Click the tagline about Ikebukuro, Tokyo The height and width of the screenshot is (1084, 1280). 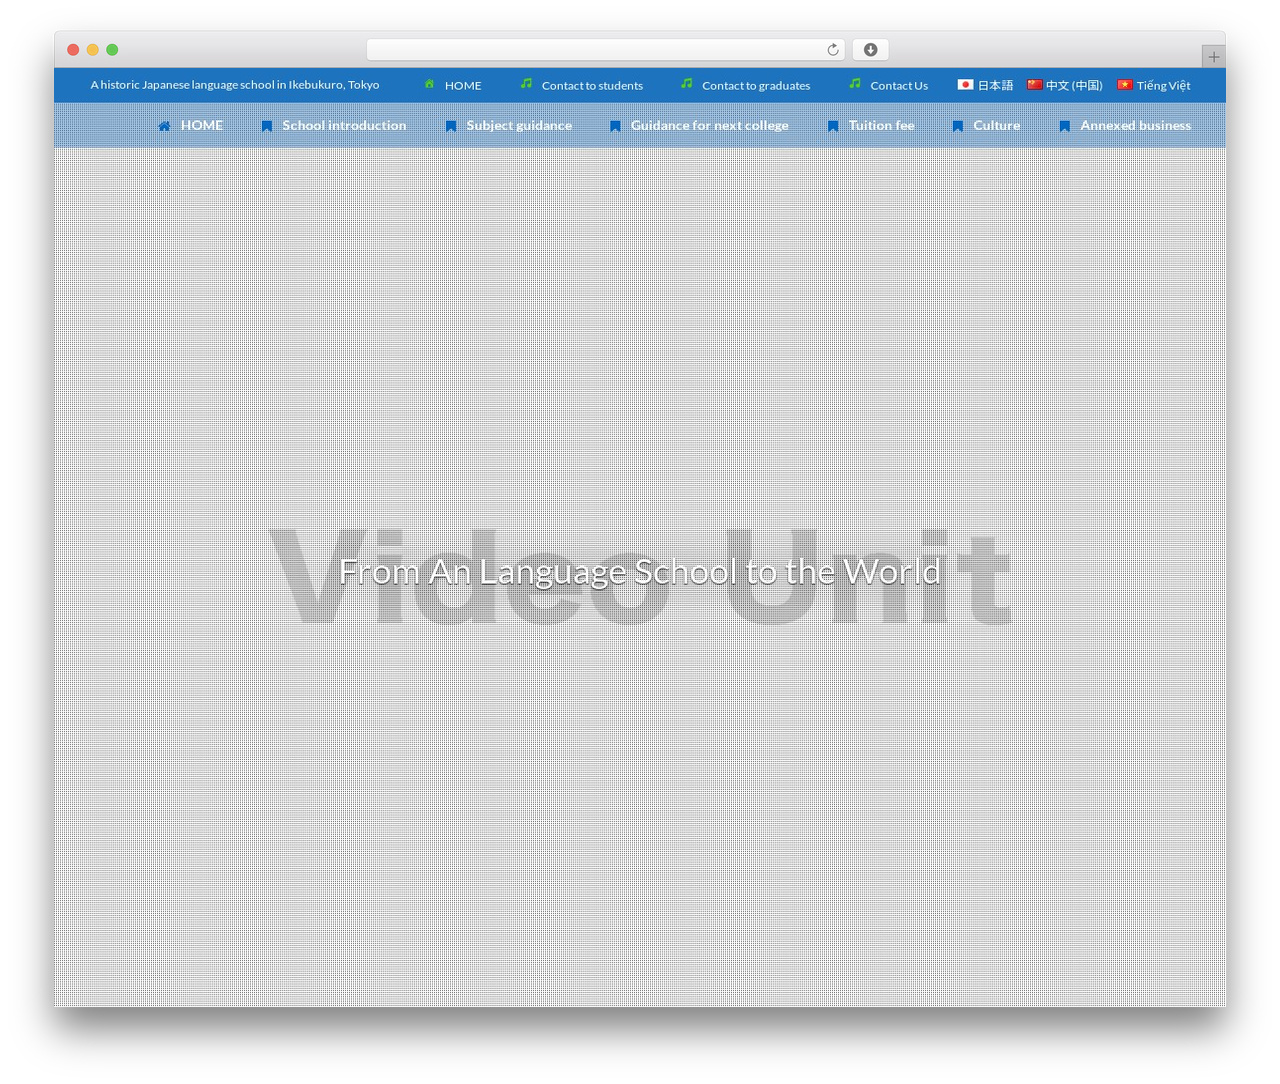(235, 85)
